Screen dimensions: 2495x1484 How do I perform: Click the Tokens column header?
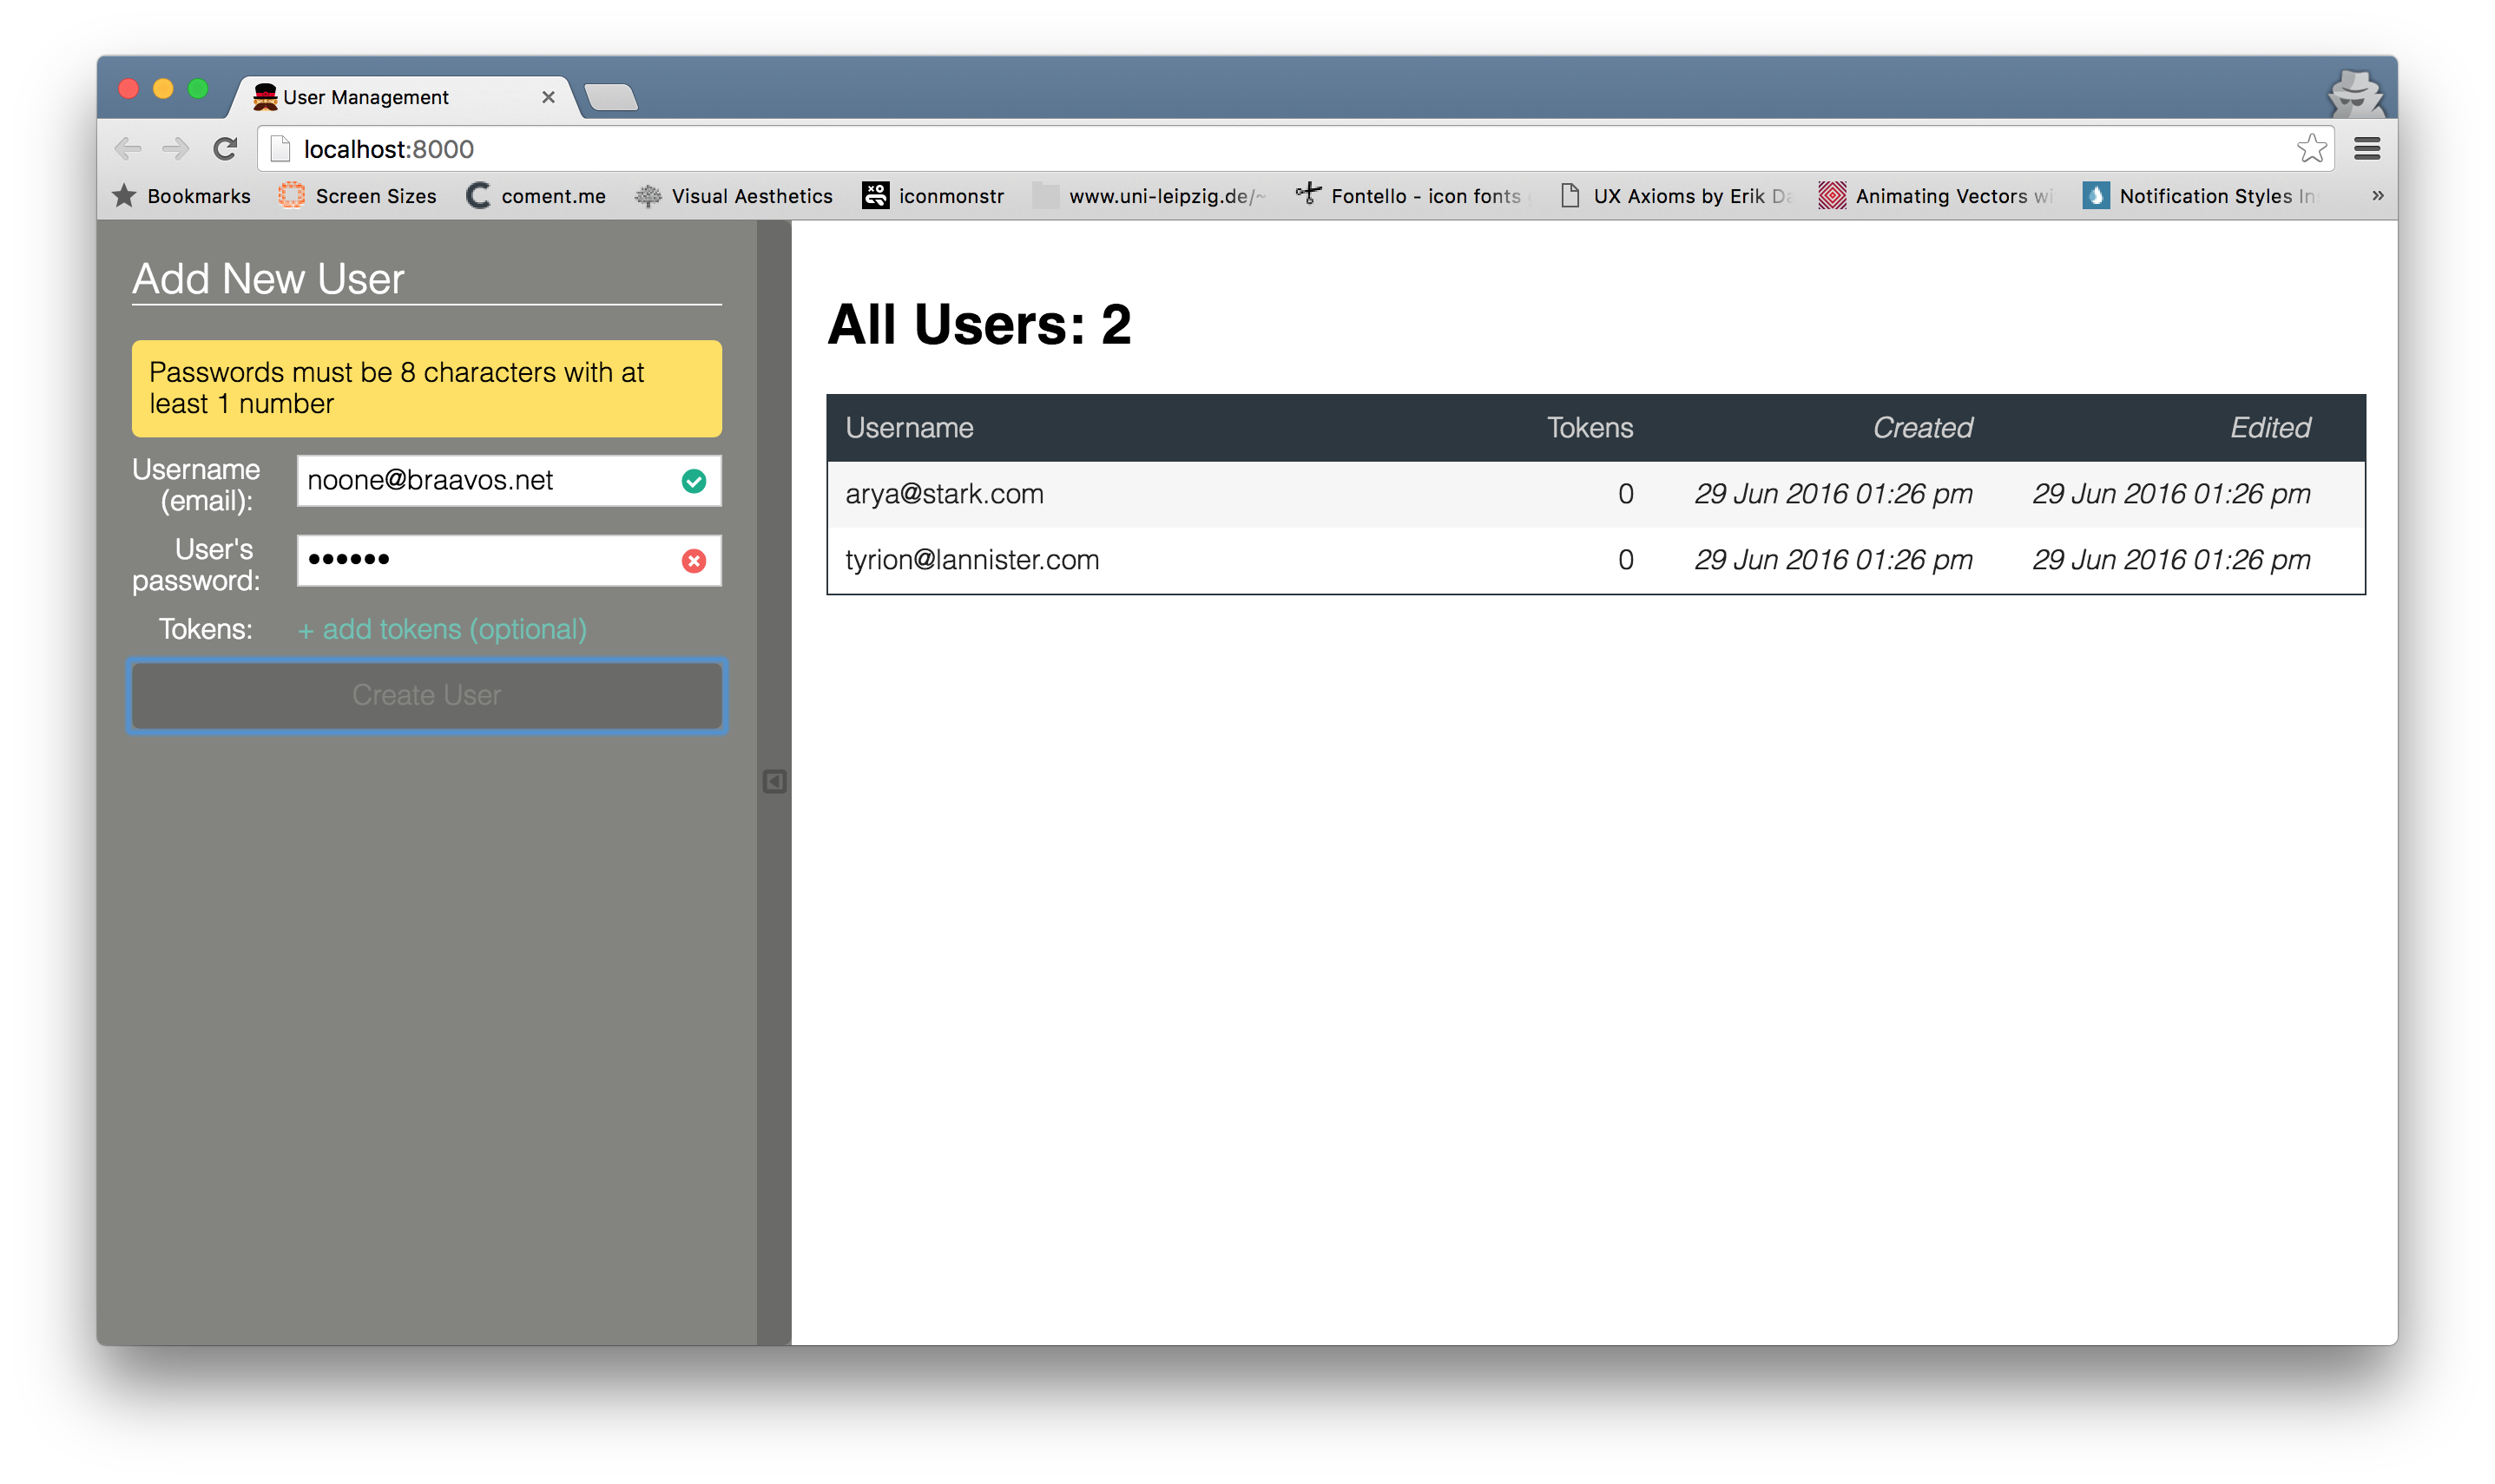[1590, 428]
